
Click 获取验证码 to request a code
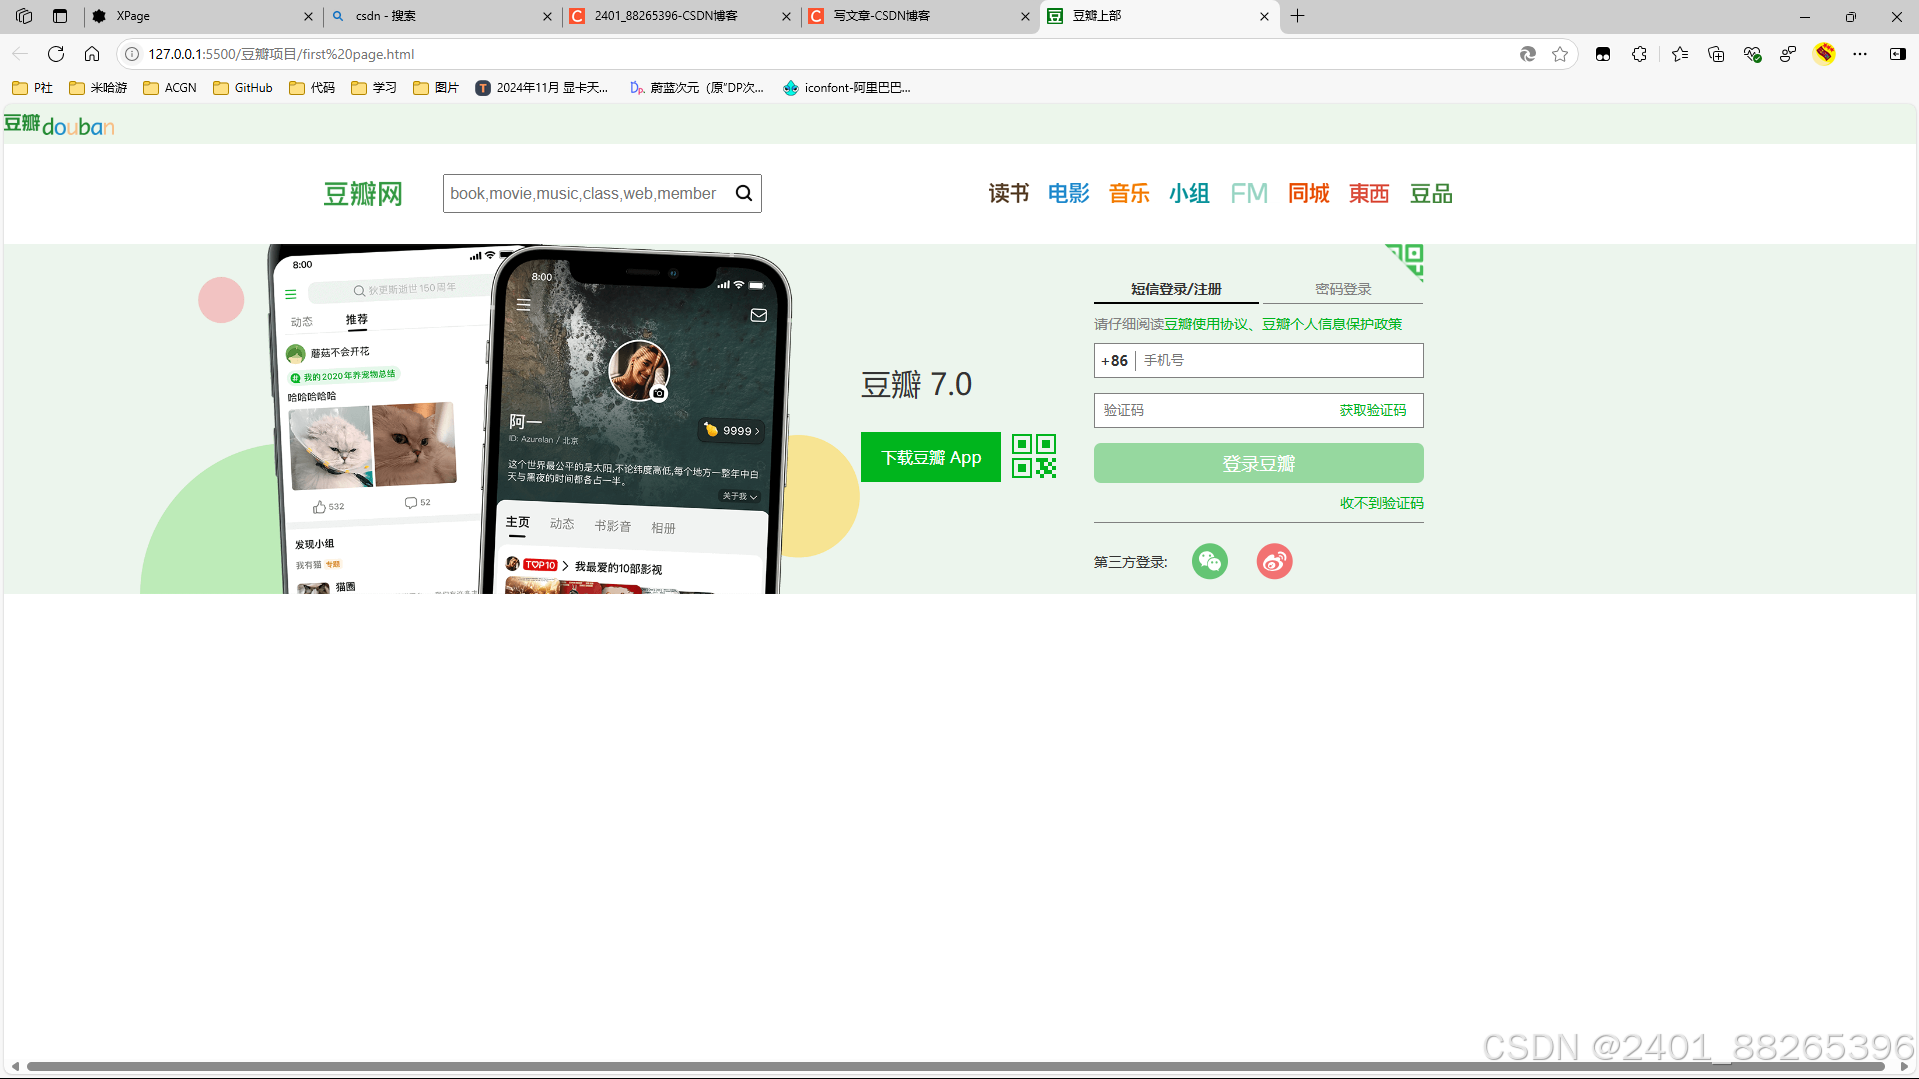pyautogui.click(x=1372, y=410)
